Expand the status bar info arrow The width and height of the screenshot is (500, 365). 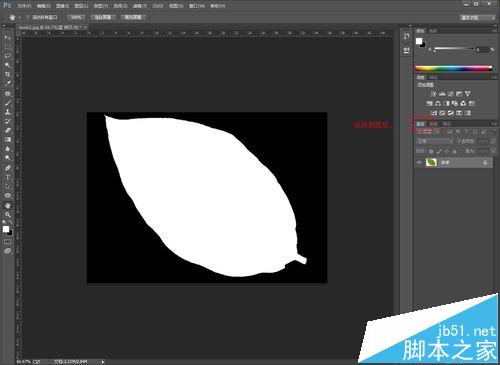(103, 362)
